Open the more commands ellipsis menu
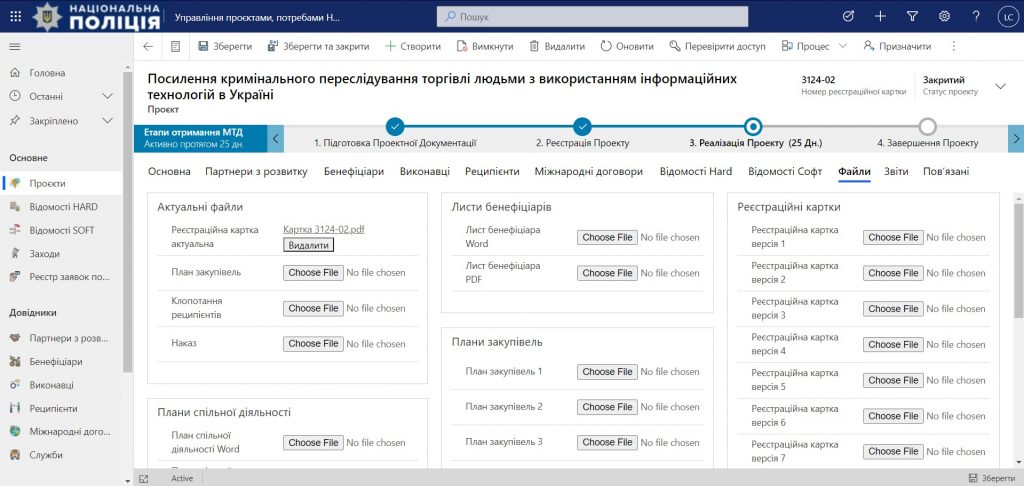Screen dimensions: 1024x486 pos(953,46)
